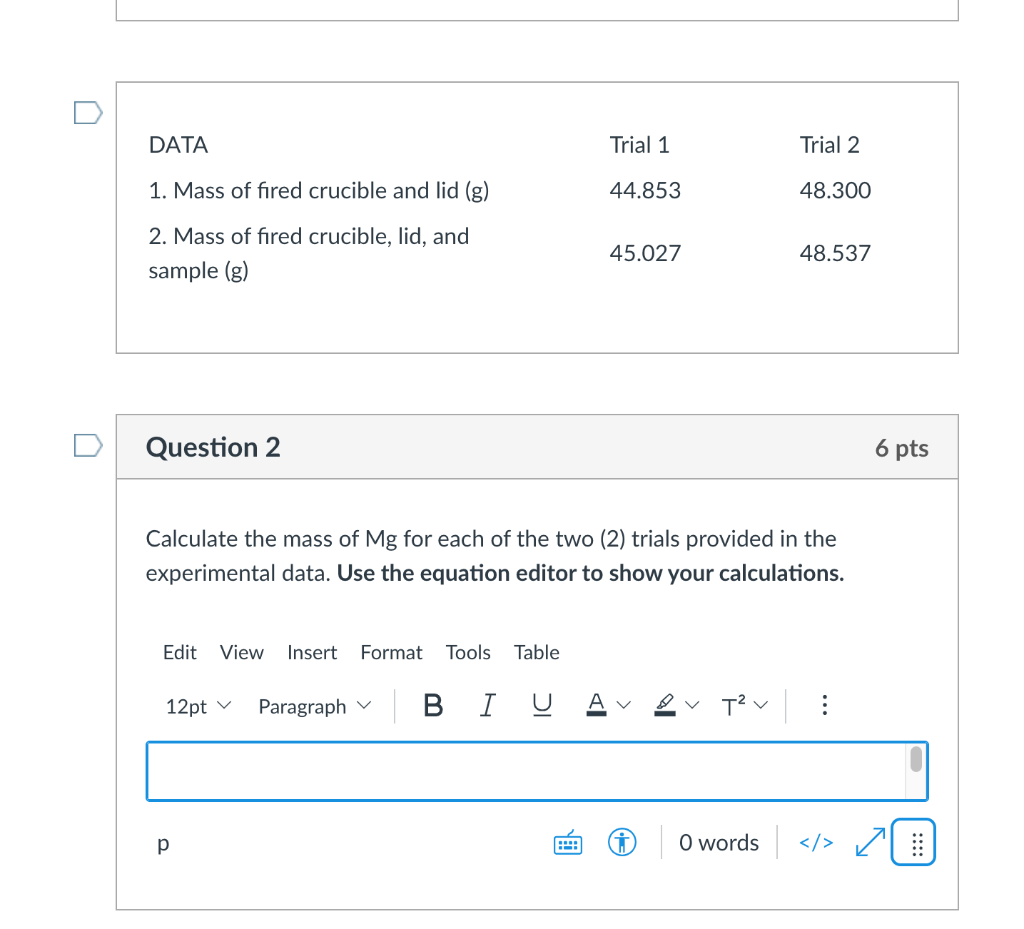
Task: Select the Trial 2 value 48.537
Action: point(835,253)
